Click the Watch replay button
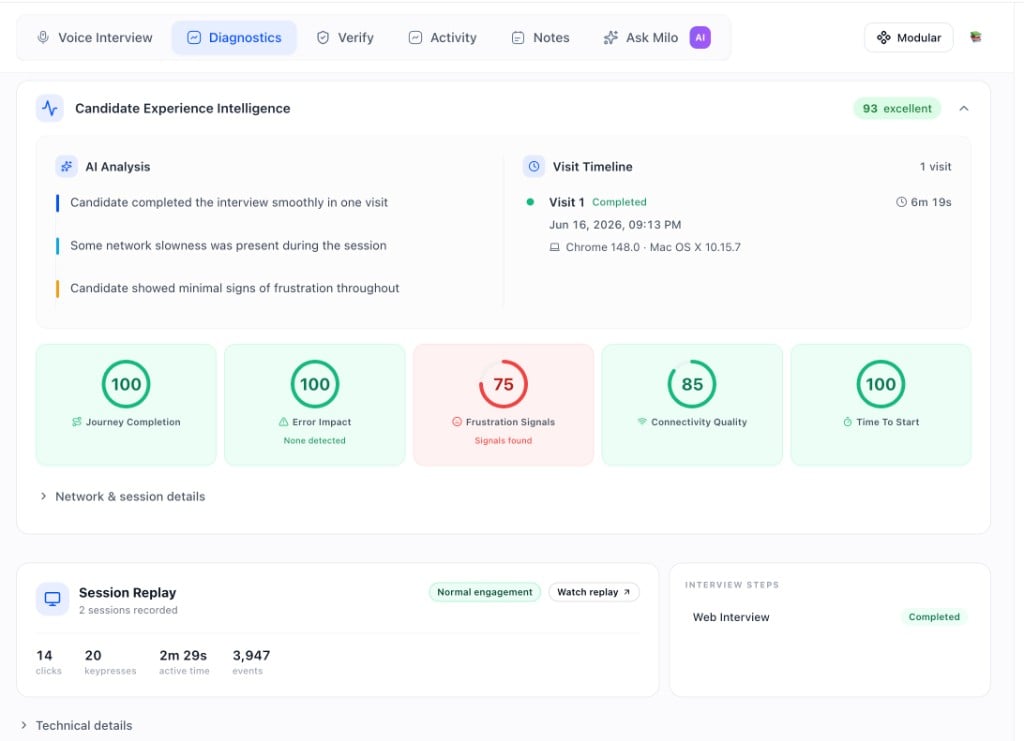The image size is (1024, 741). pyautogui.click(x=594, y=592)
